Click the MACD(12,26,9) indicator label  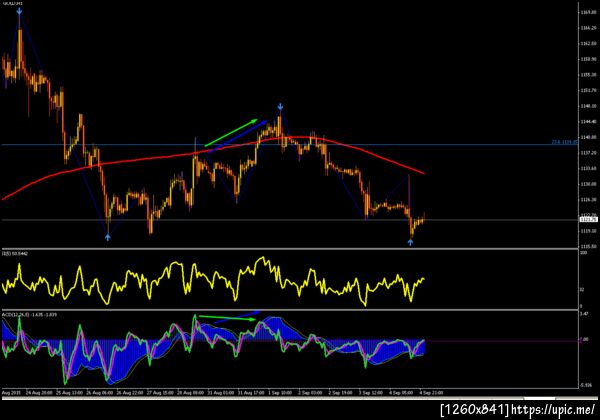point(29,314)
